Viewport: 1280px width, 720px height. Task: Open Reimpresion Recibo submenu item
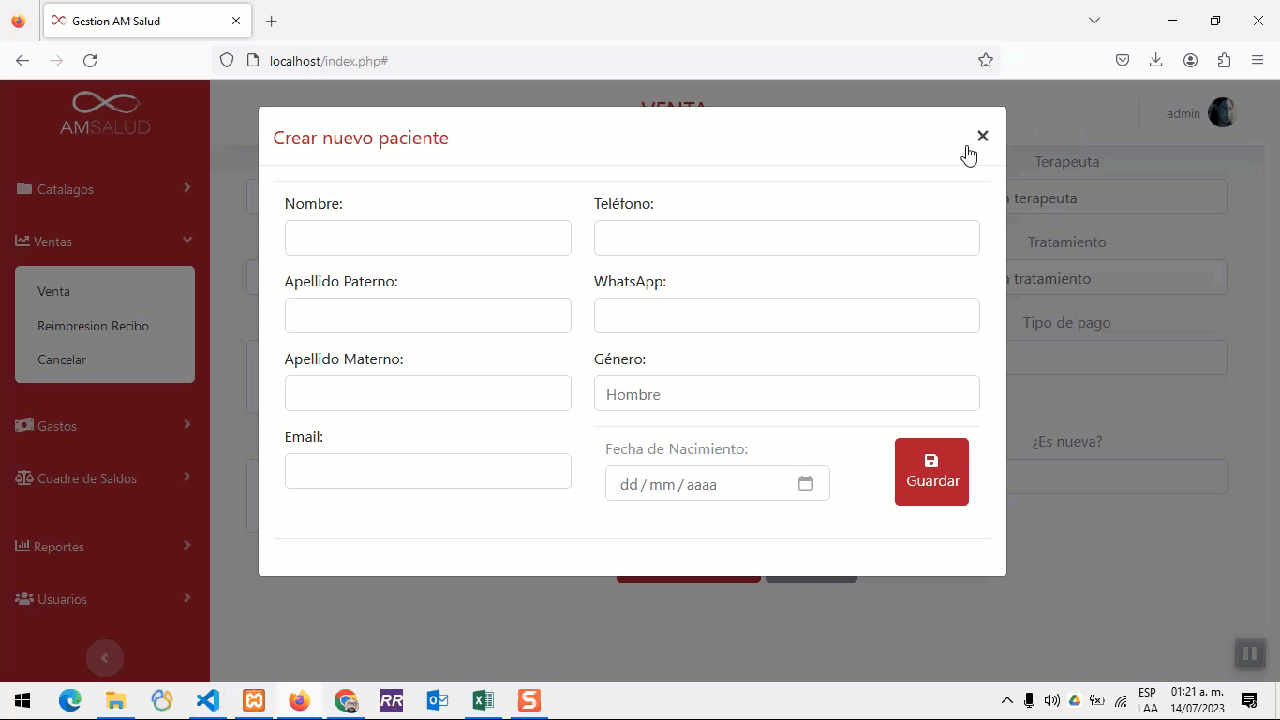[x=93, y=326]
